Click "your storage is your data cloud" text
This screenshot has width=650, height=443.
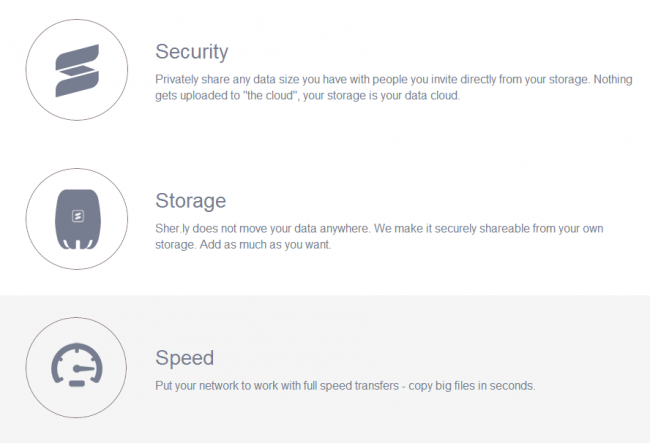tap(381, 96)
